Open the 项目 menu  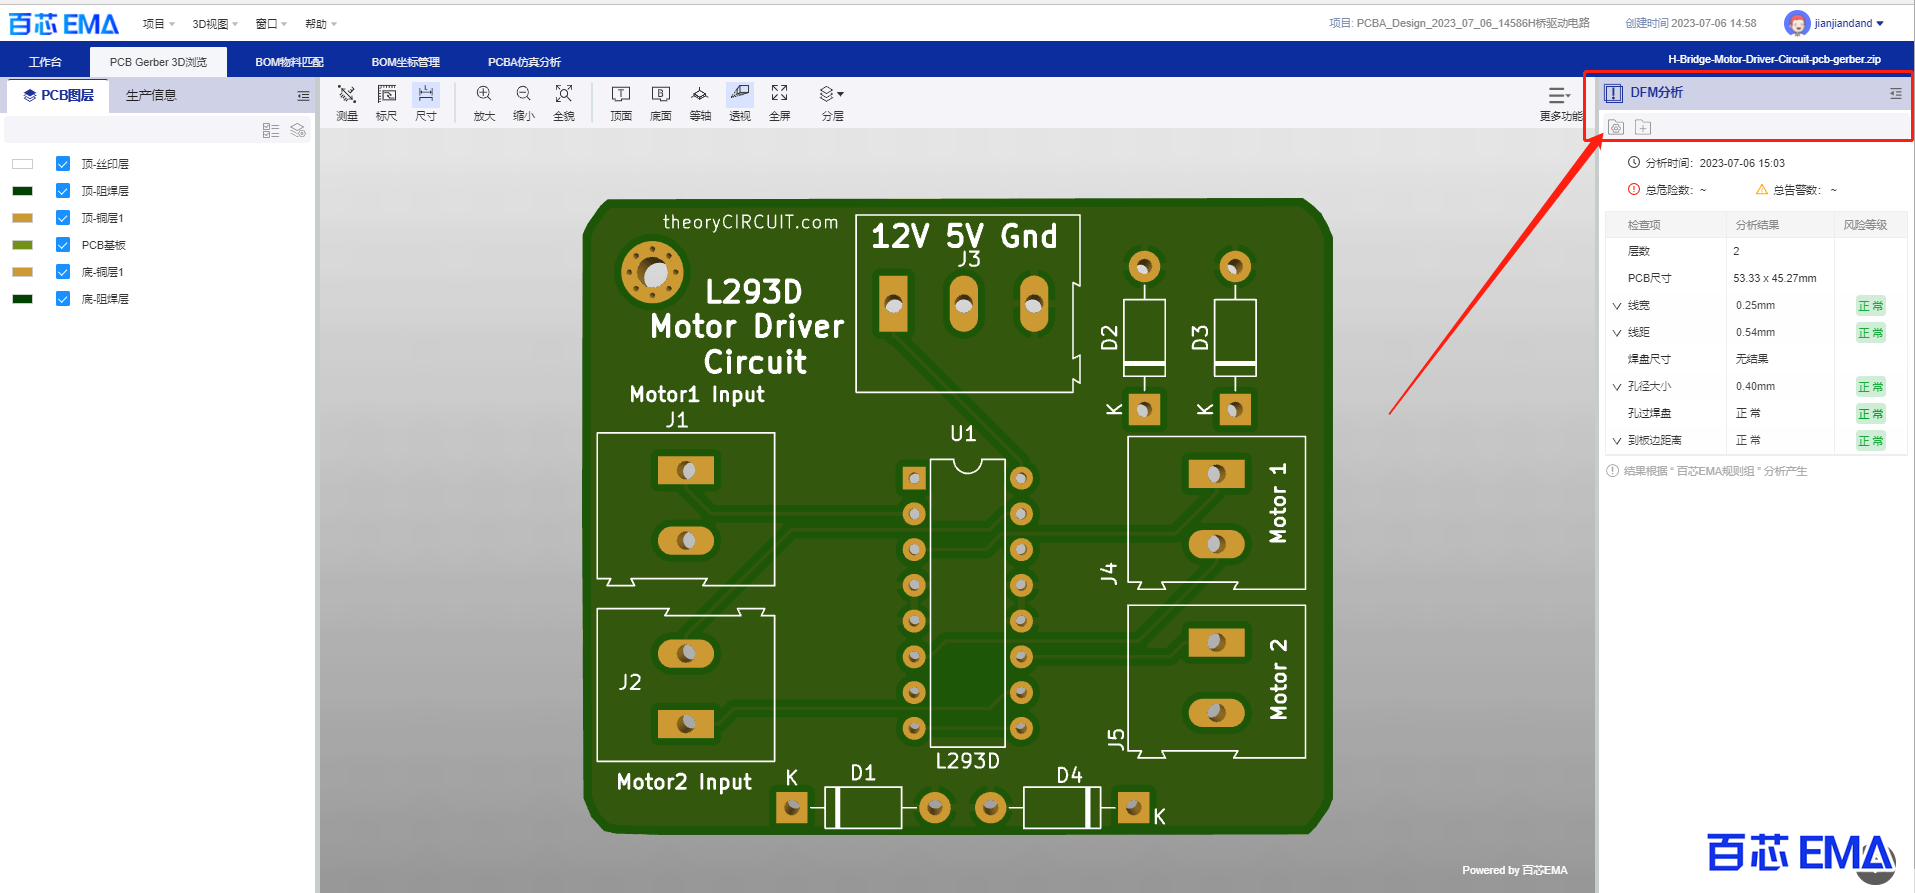tap(158, 24)
